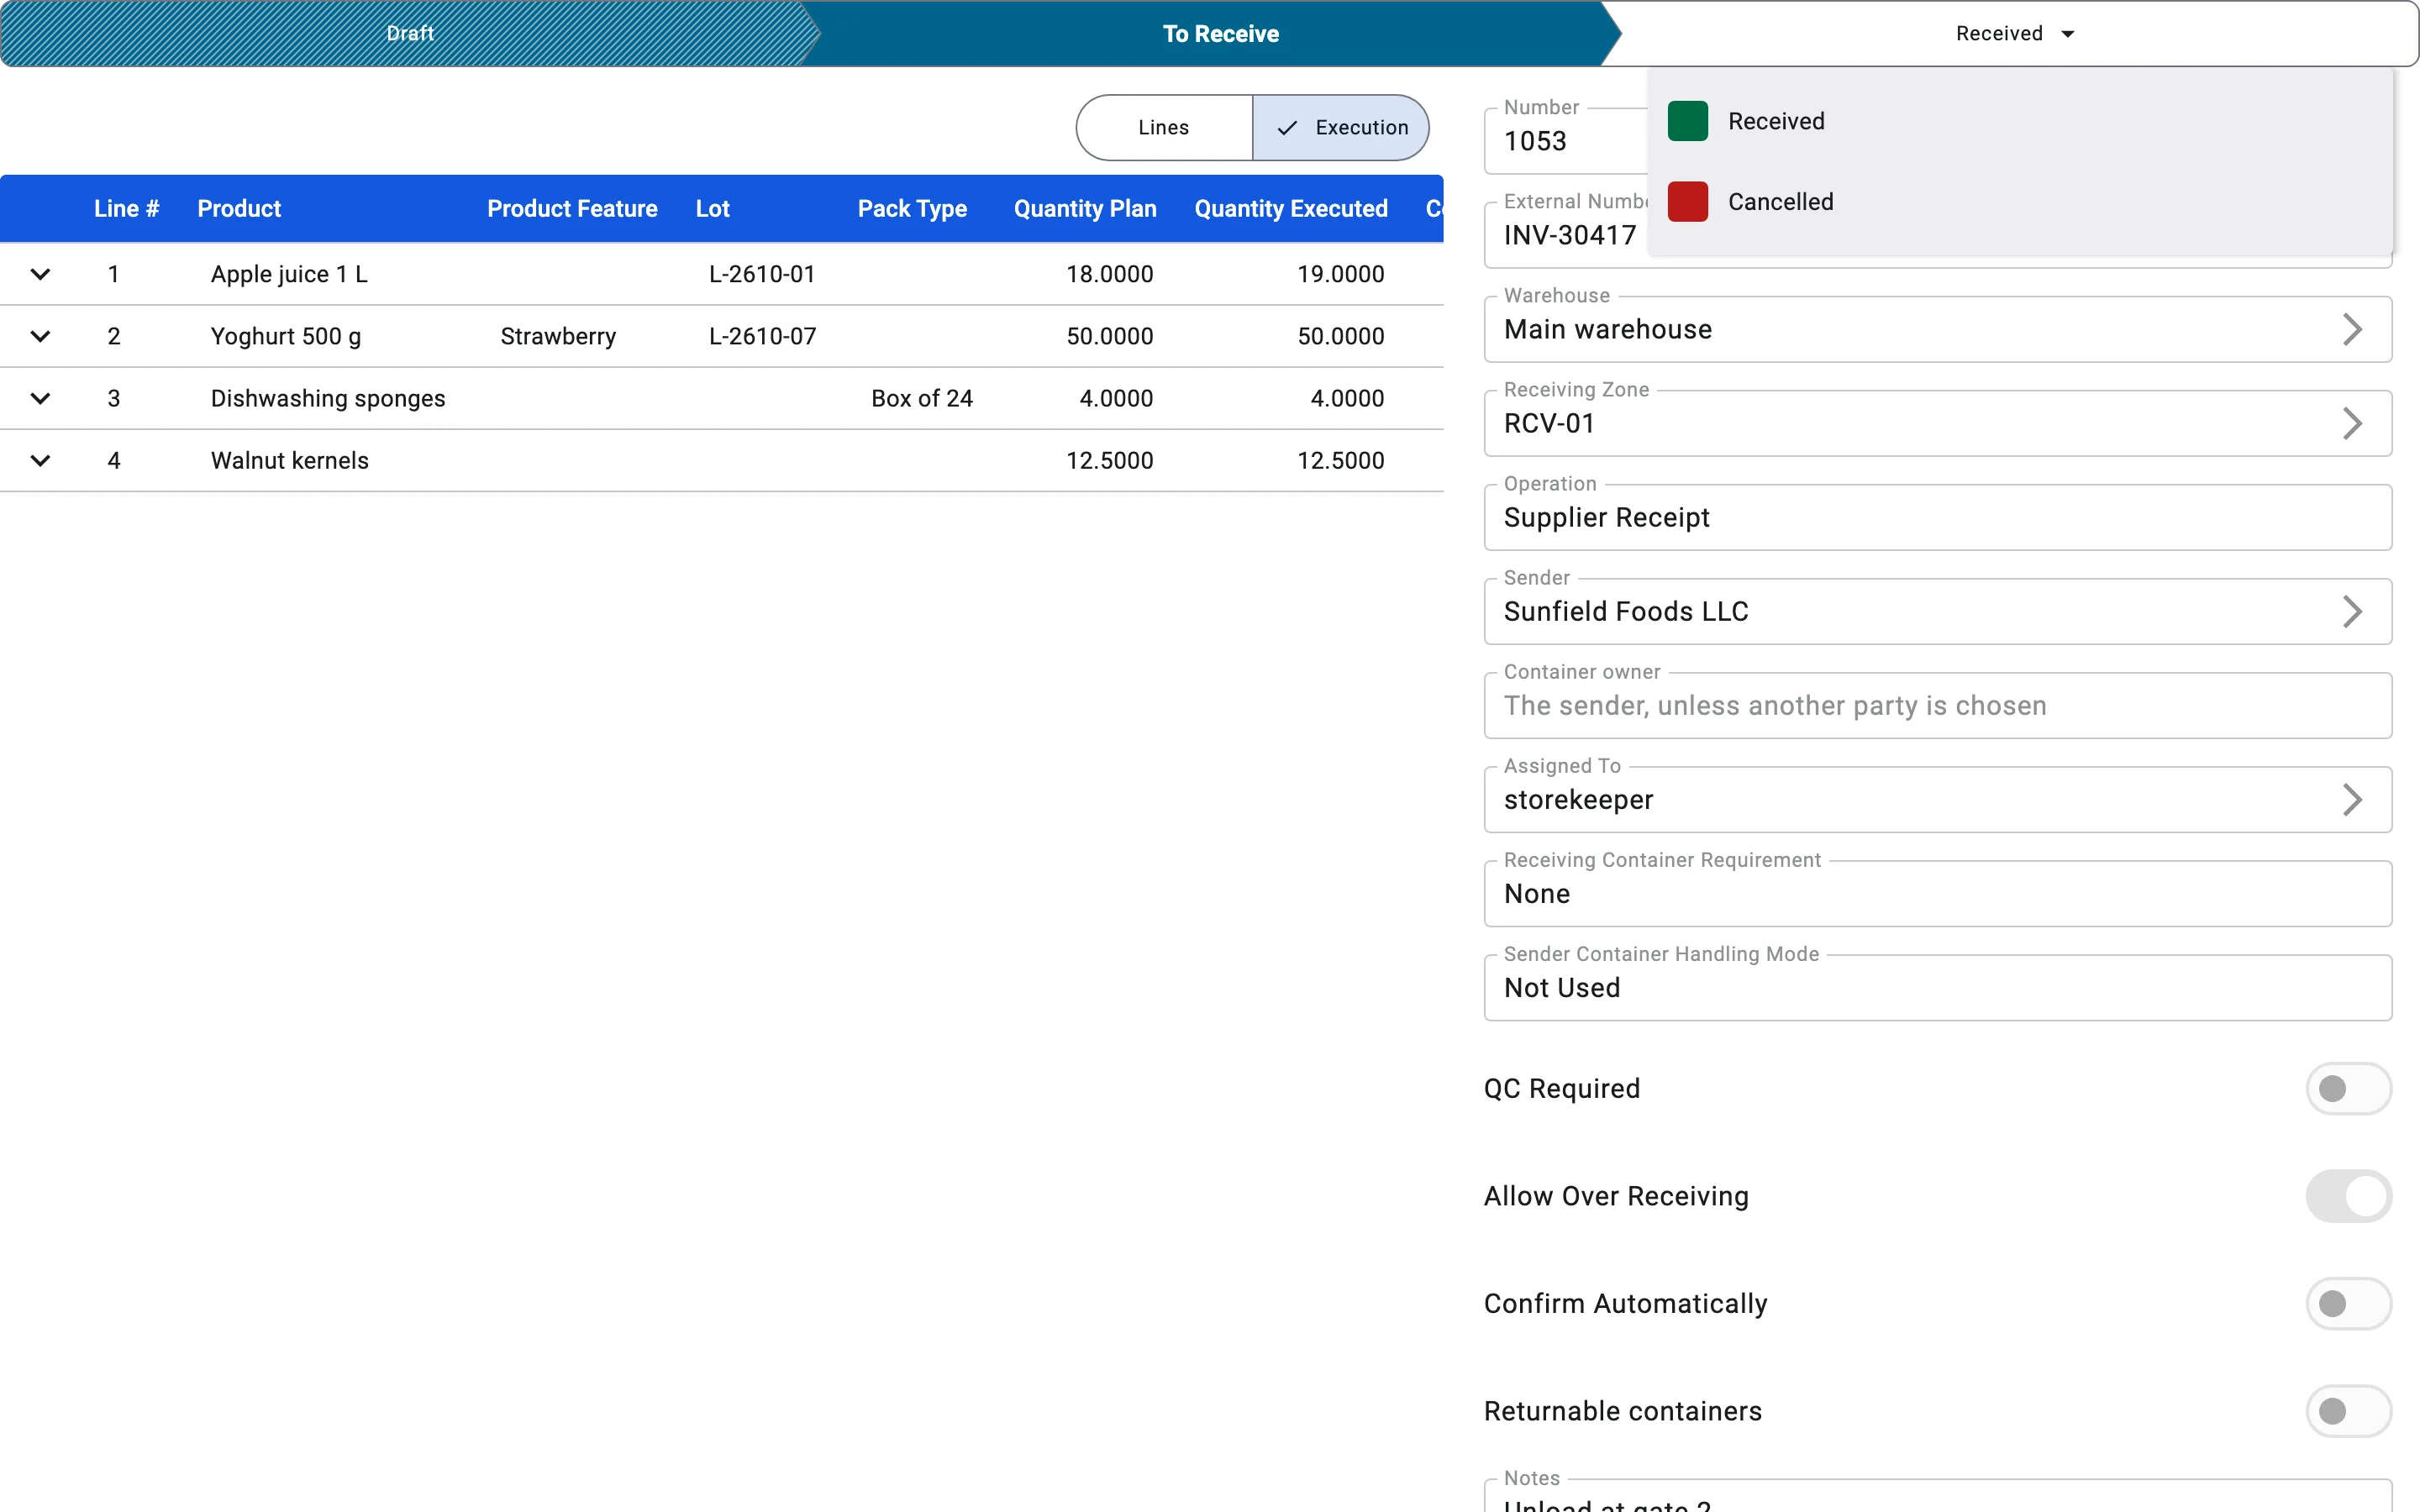Click the Number field 1053
2420x1512 pixels.
1566,141
